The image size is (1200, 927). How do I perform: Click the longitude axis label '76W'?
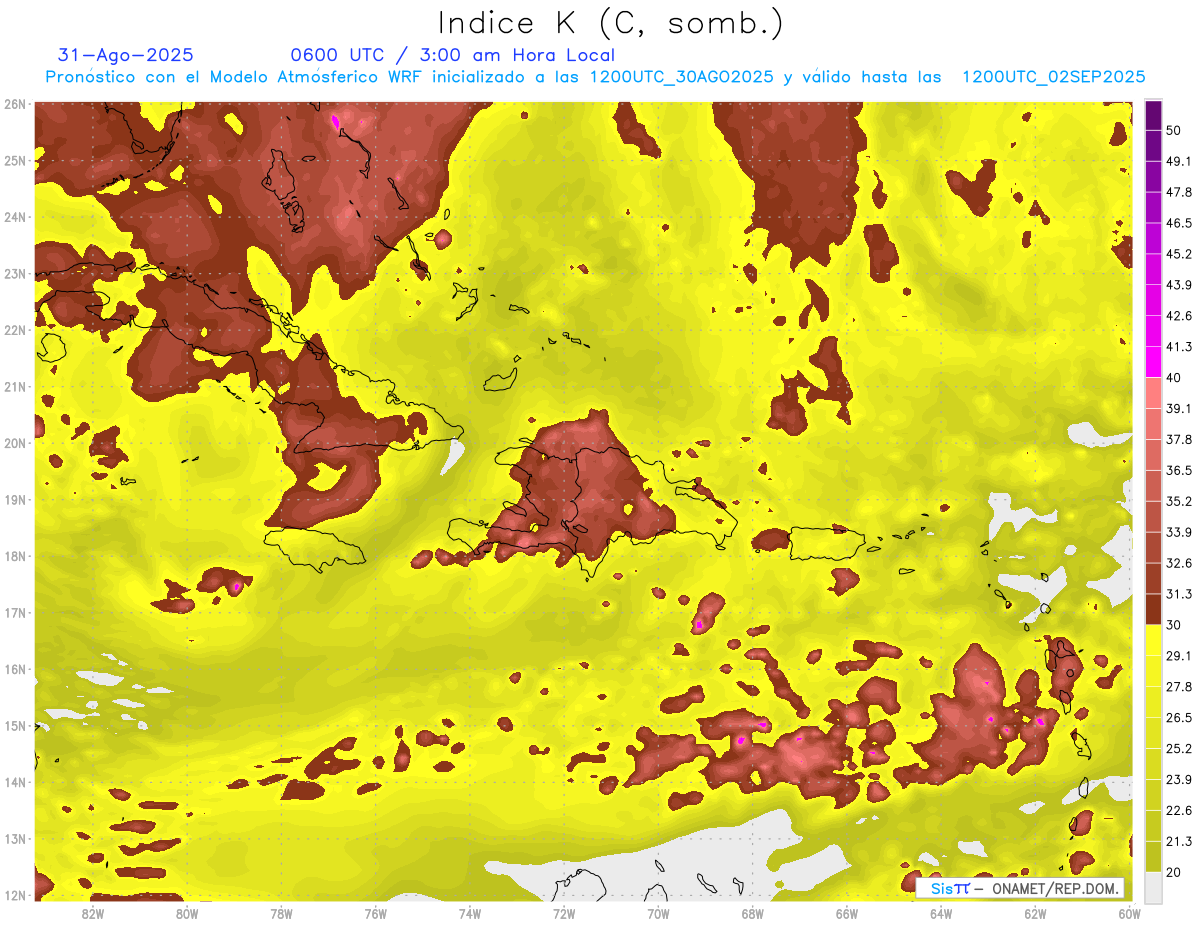375,913
